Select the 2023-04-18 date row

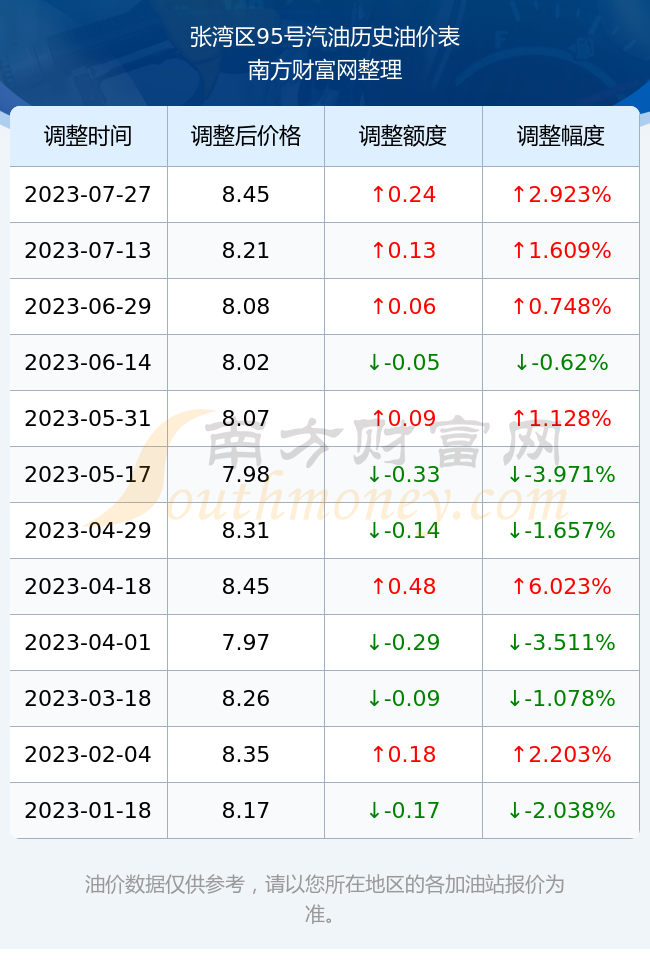(x=324, y=586)
